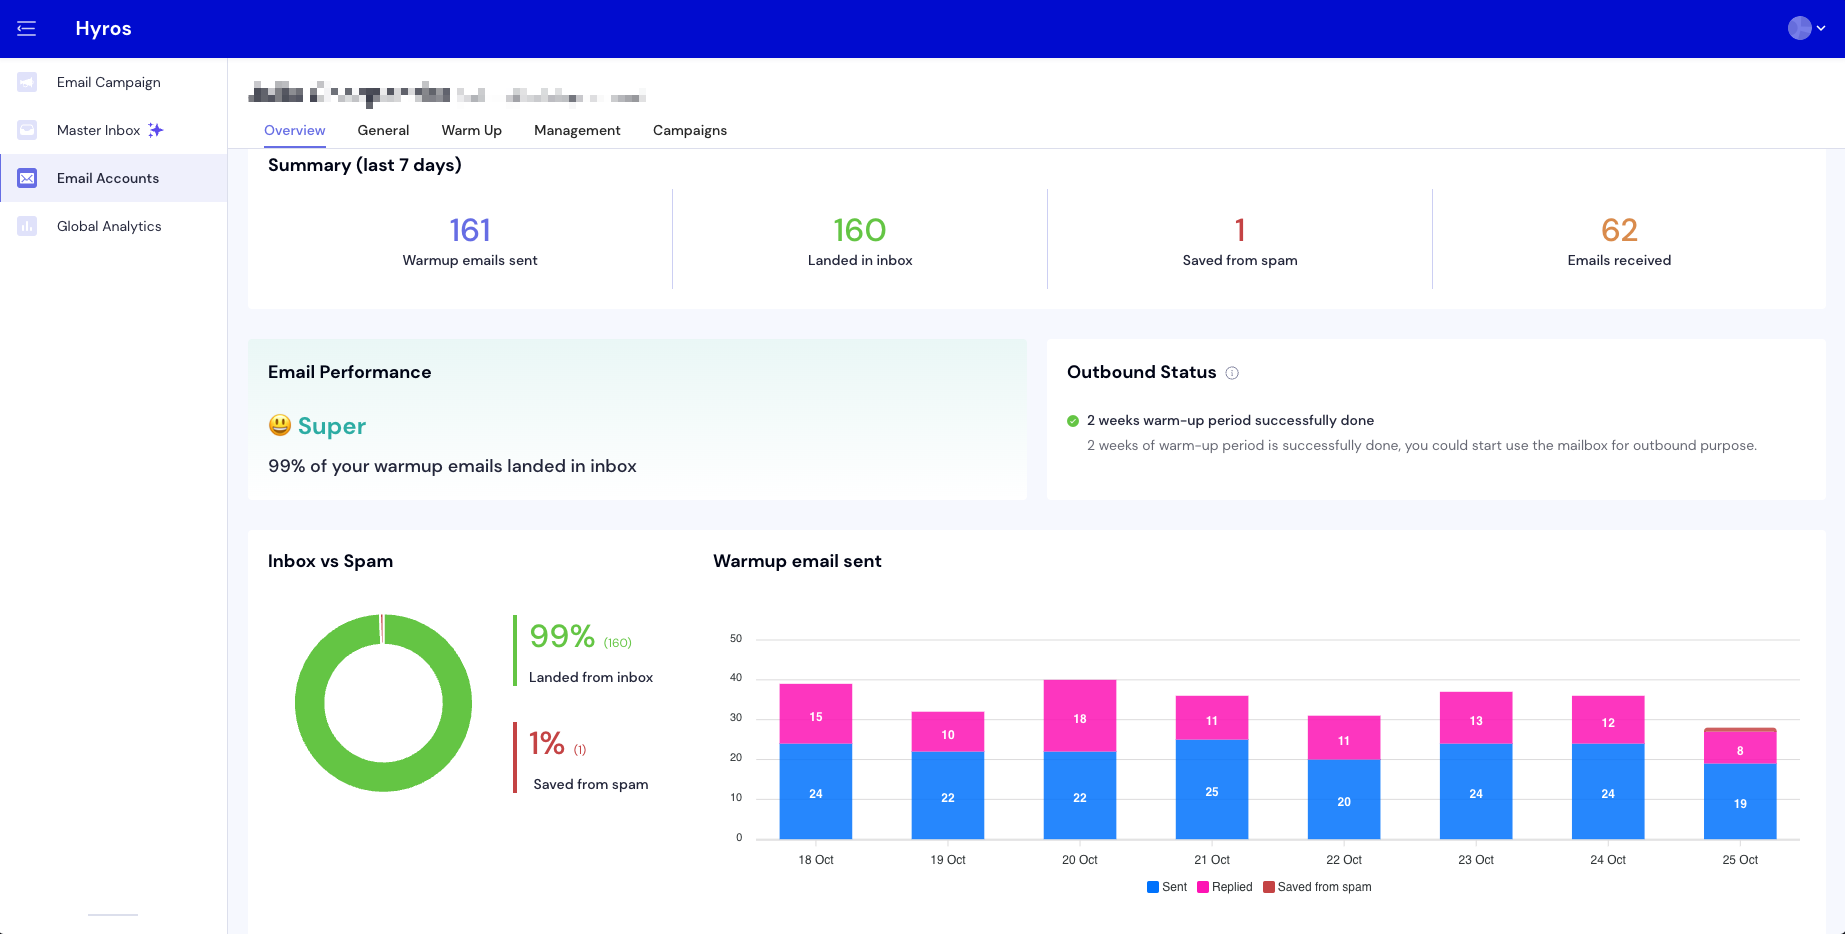The height and width of the screenshot is (934, 1845).
Task: Switch to the Warm Up tab
Action: 471,130
